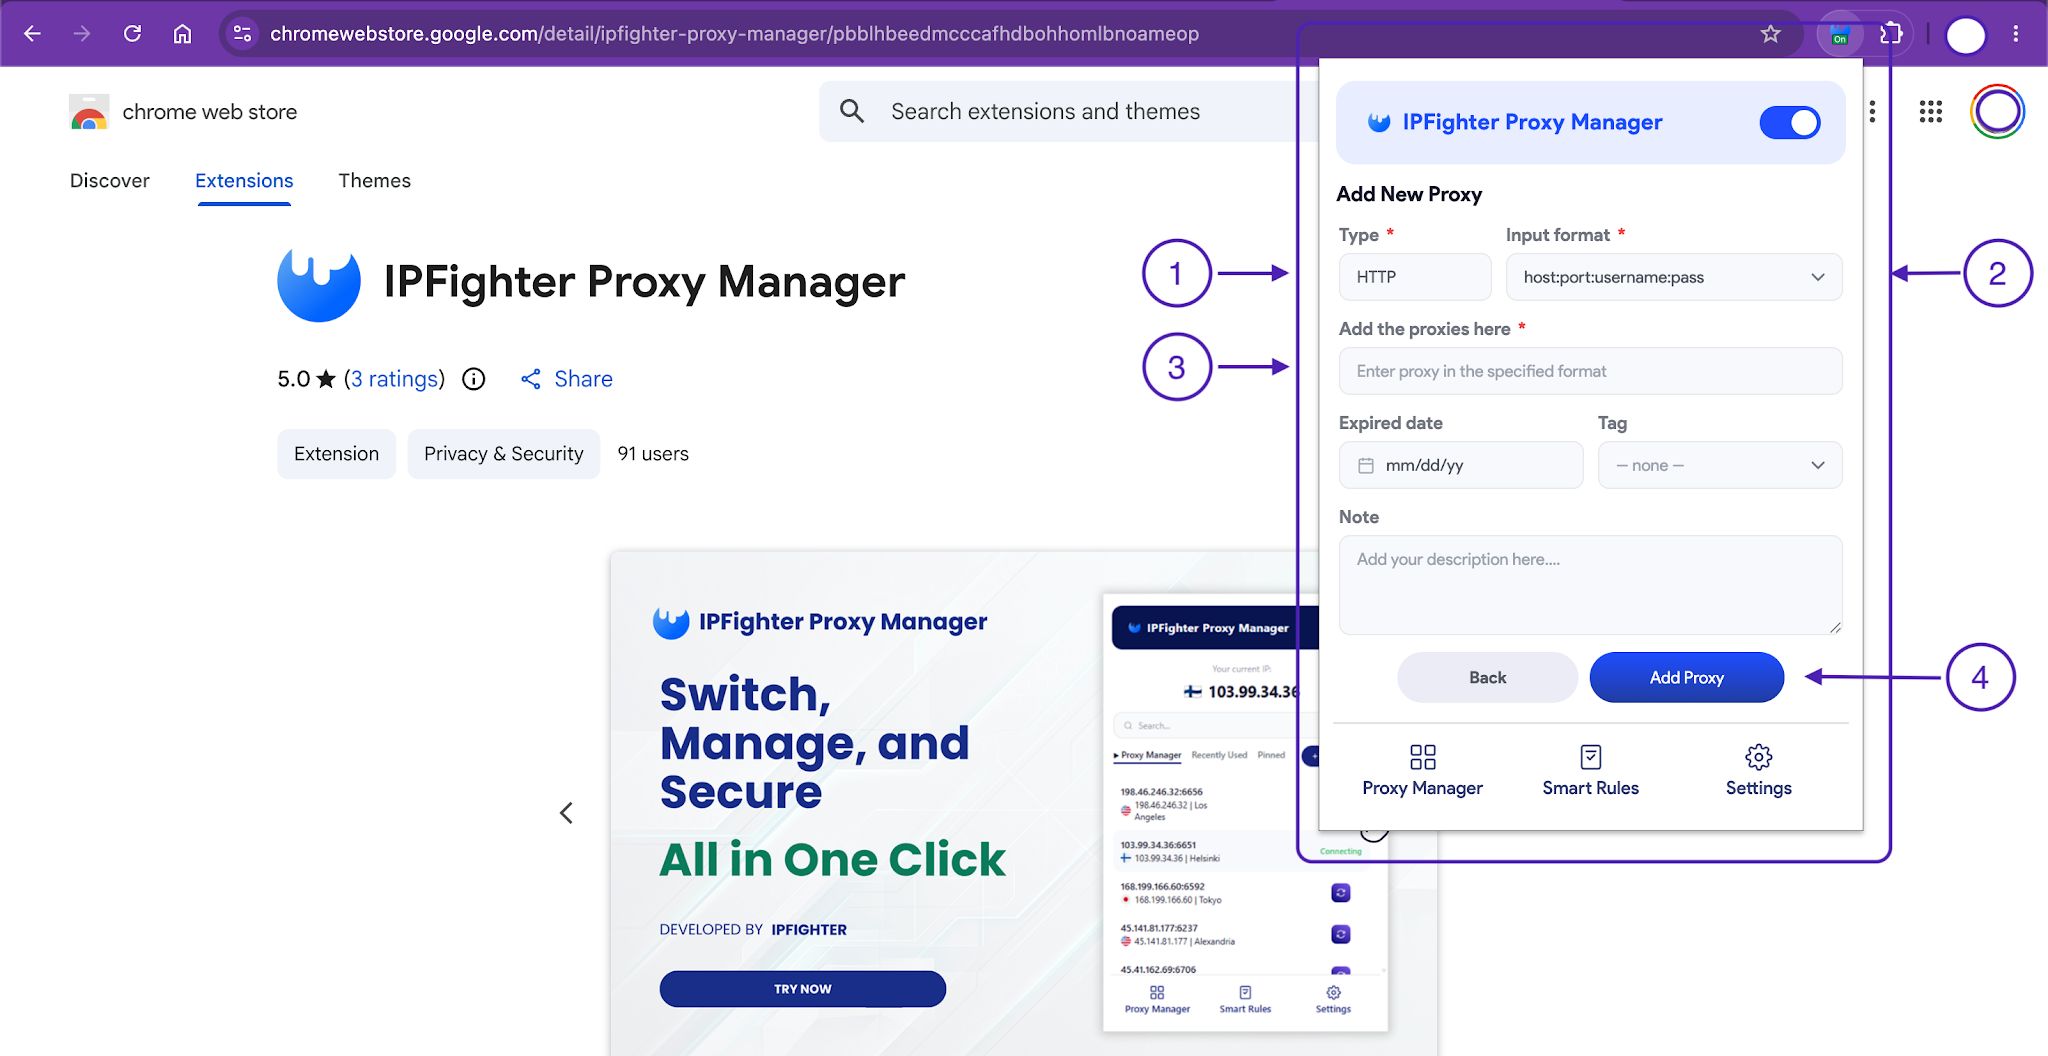The height and width of the screenshot is (1056, 2048).
Task: Toggle the IPFighter Proxy Manager switch
Action: coord(1790,123)
